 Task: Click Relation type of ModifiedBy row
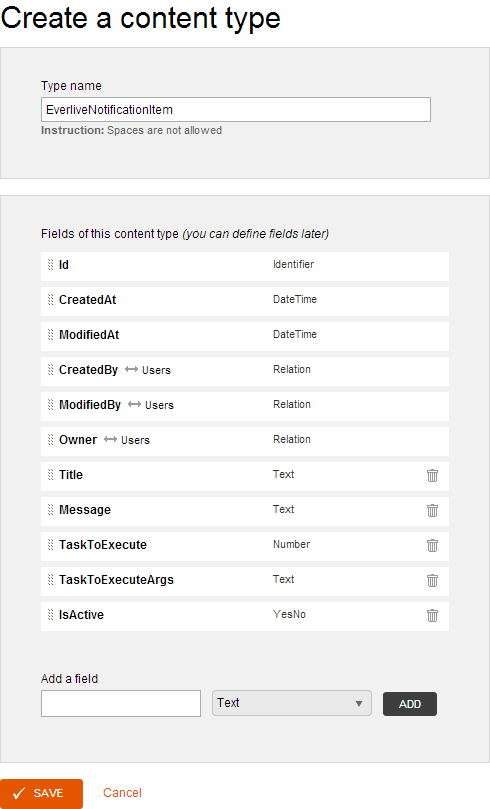coord(292,404)
